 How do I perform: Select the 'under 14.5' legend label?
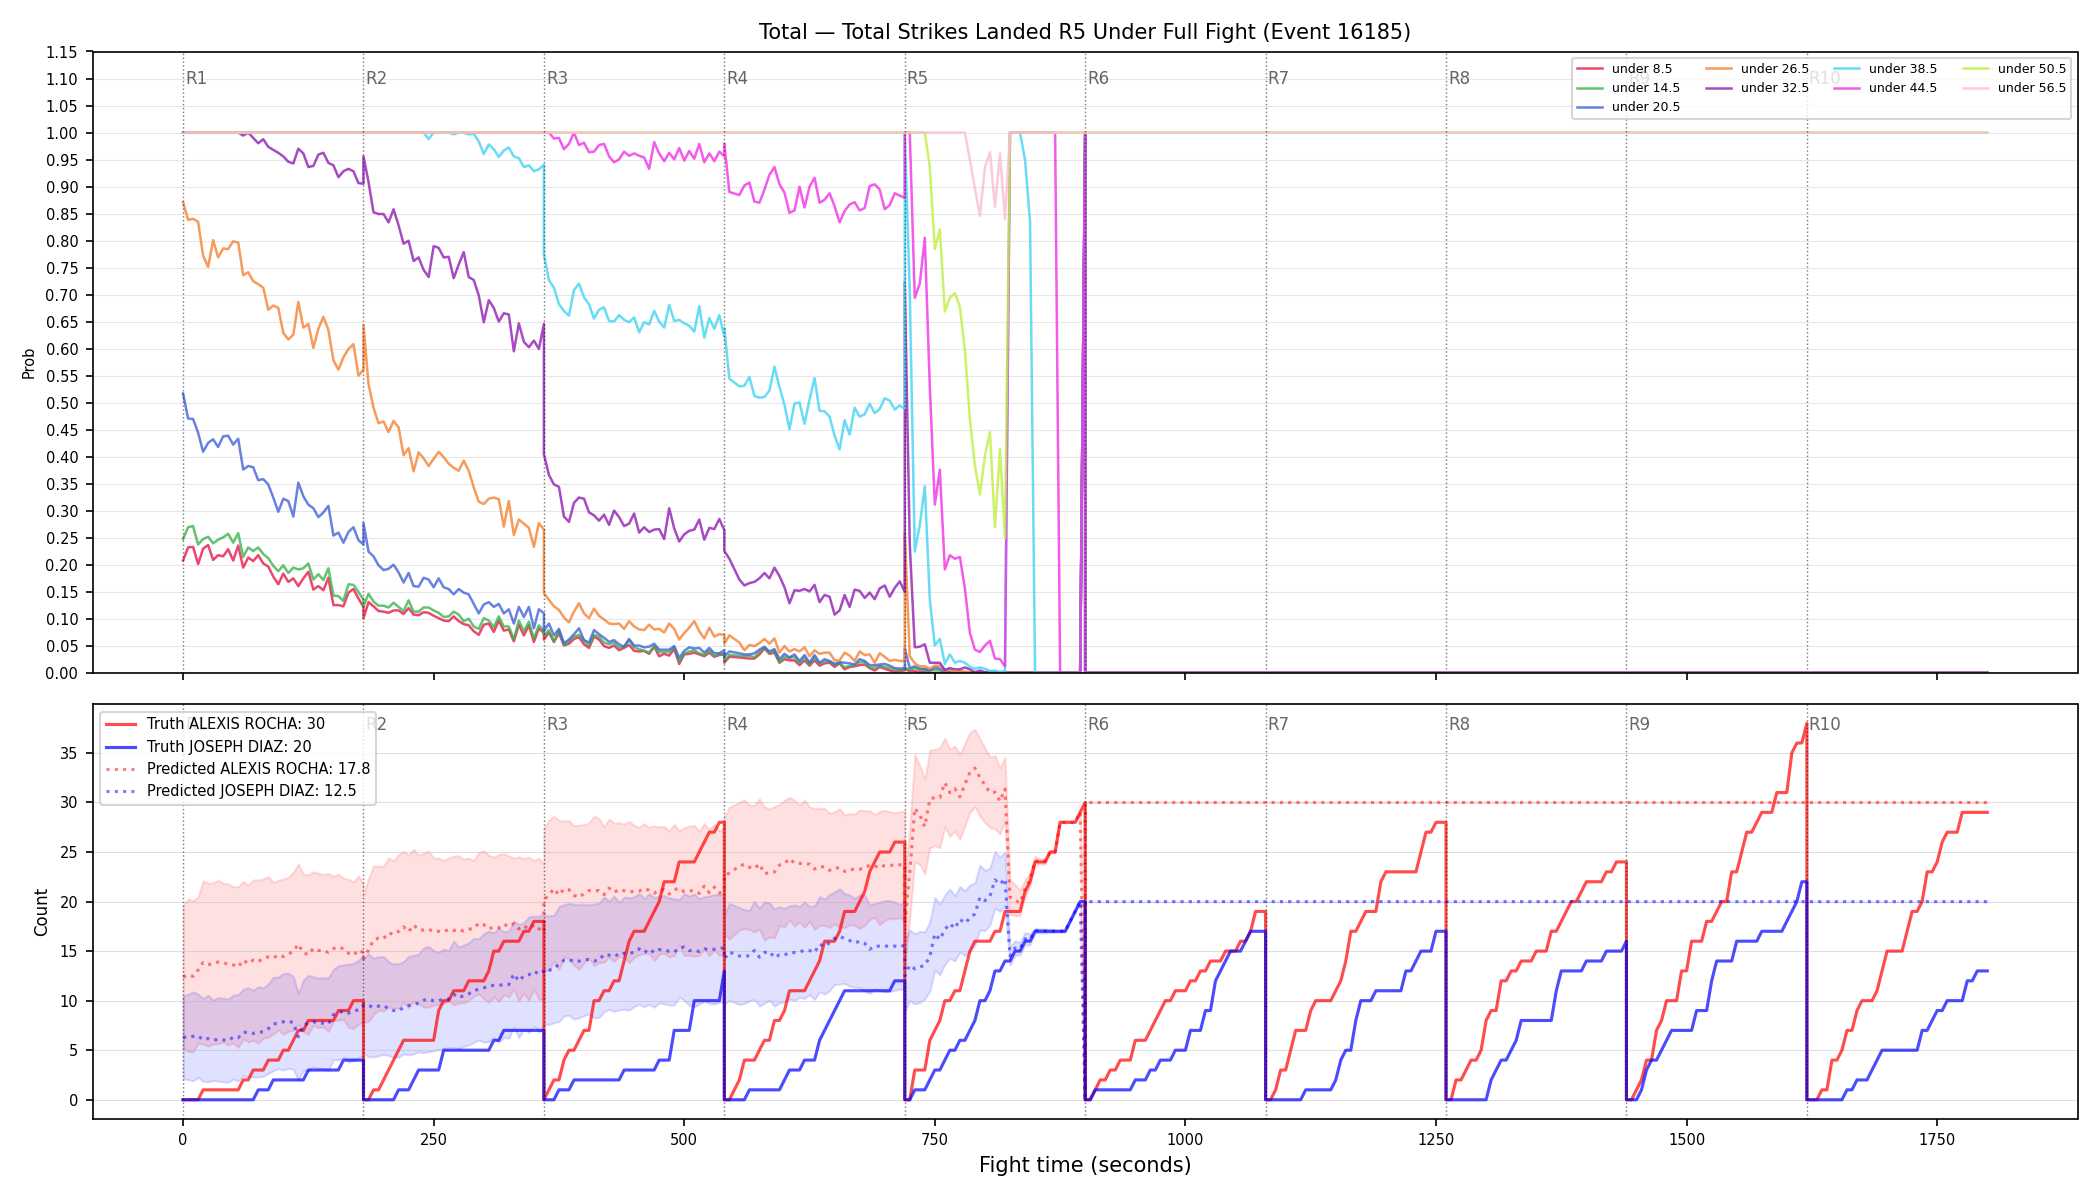[1645, 88]
